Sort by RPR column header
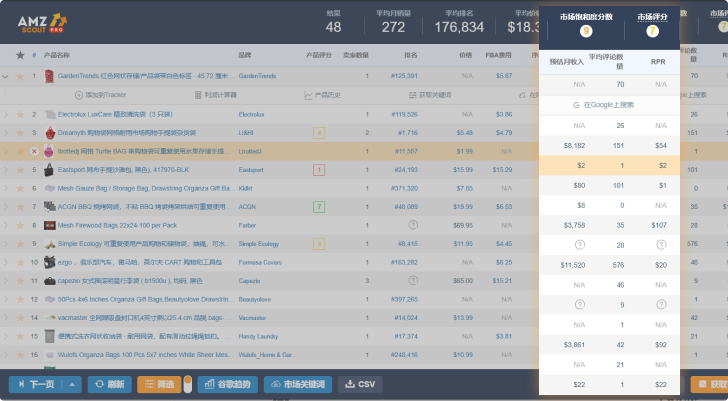 pyautogui.click(x=658, y=62)
